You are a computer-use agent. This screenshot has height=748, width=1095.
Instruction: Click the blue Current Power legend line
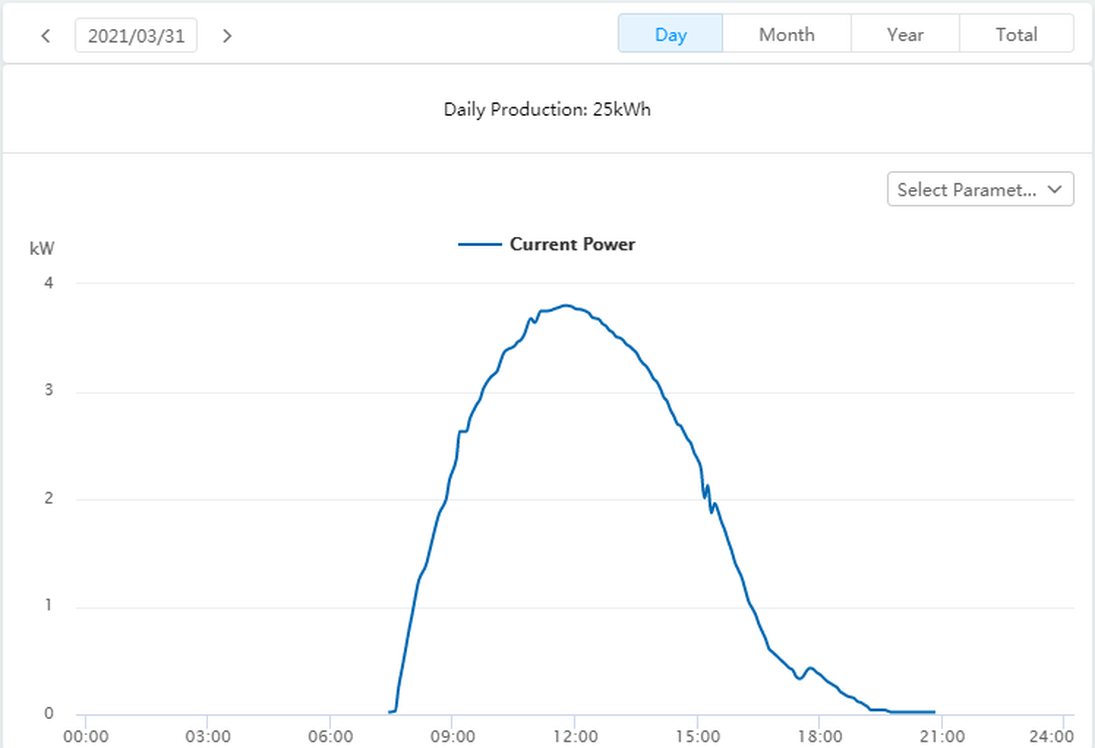(480, 244)
